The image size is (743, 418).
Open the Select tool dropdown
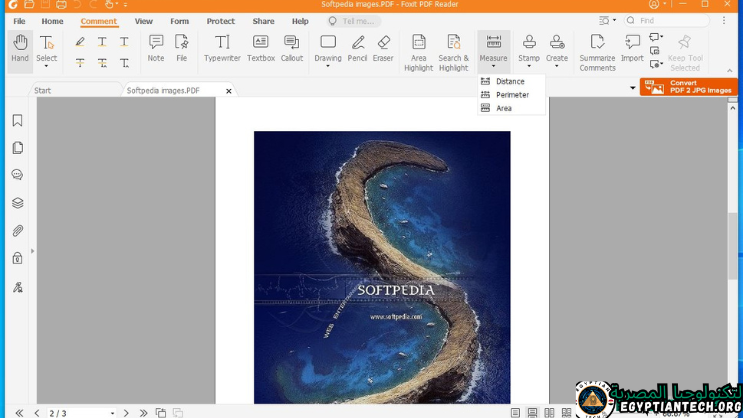point(47,67)
